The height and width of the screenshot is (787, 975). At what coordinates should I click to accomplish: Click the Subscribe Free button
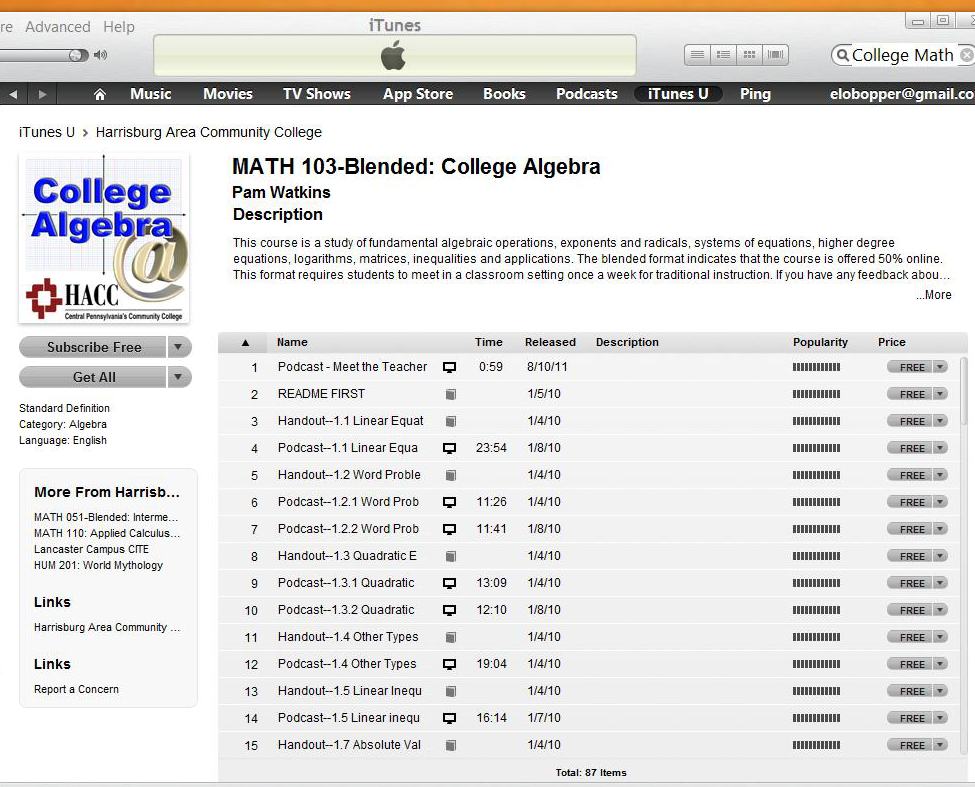pyautogui.click(x=93, y=347)
